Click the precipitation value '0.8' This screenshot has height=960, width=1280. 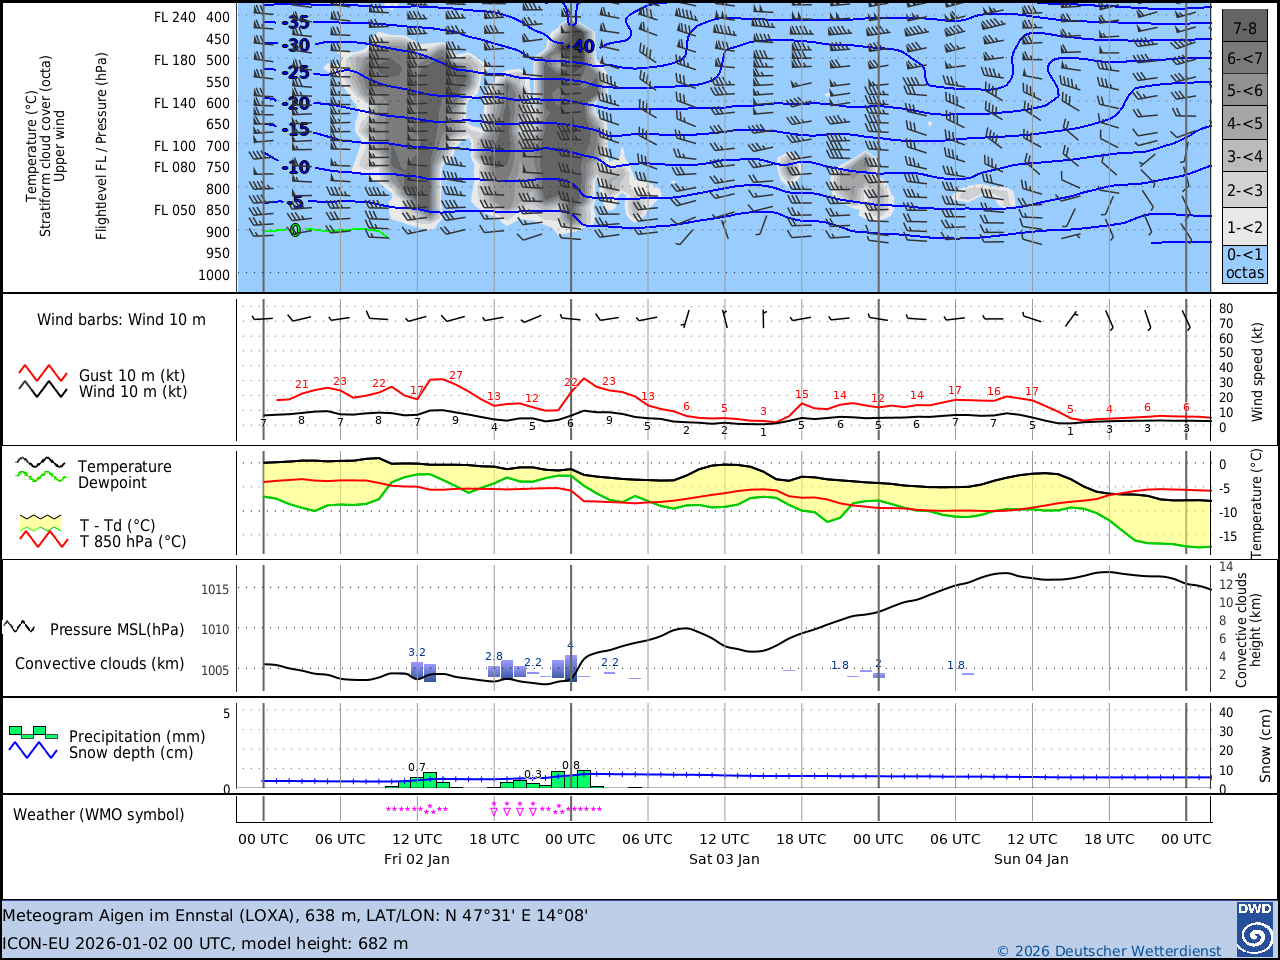[x=571, y=766]
